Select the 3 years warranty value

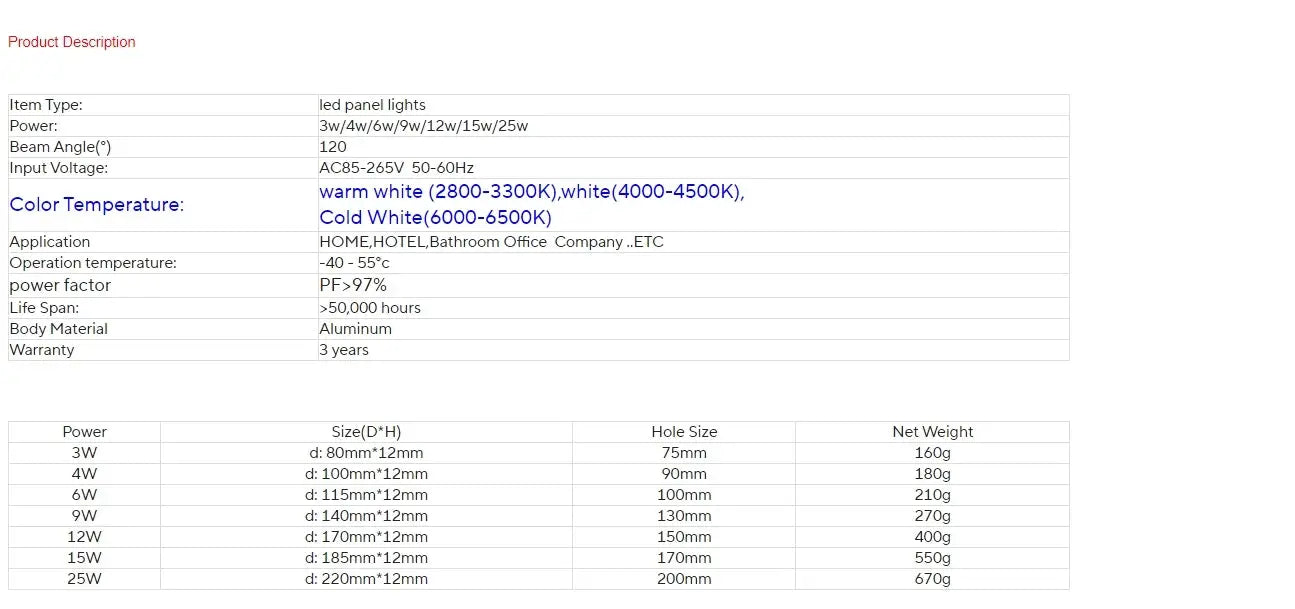[344, 350]
